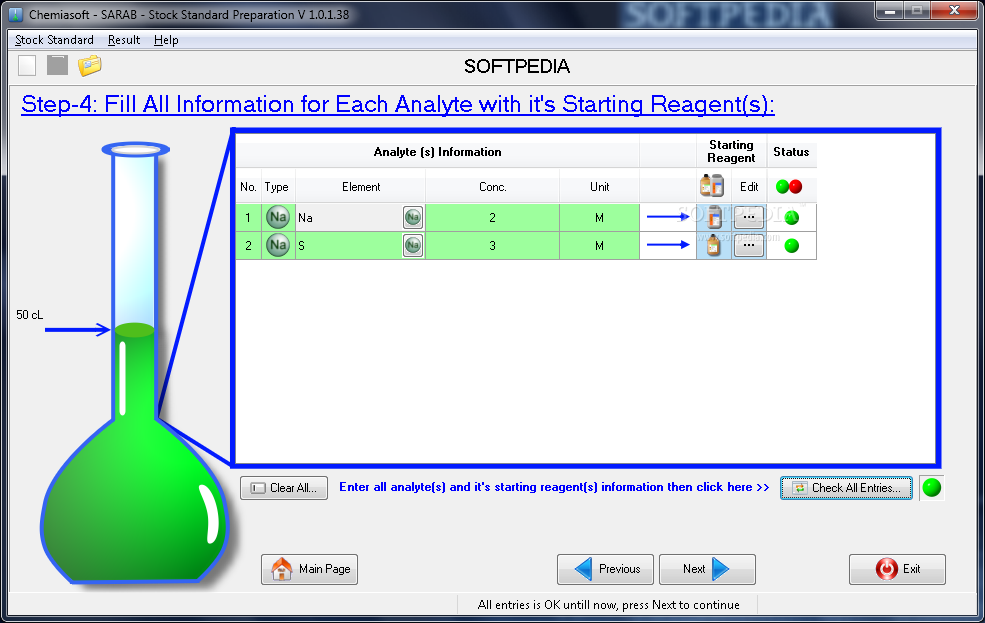Image resolution: width=985 pixels, height=623 pixels.
Task: Click unit cell M in S row
Action: click(x=599, y=245)
